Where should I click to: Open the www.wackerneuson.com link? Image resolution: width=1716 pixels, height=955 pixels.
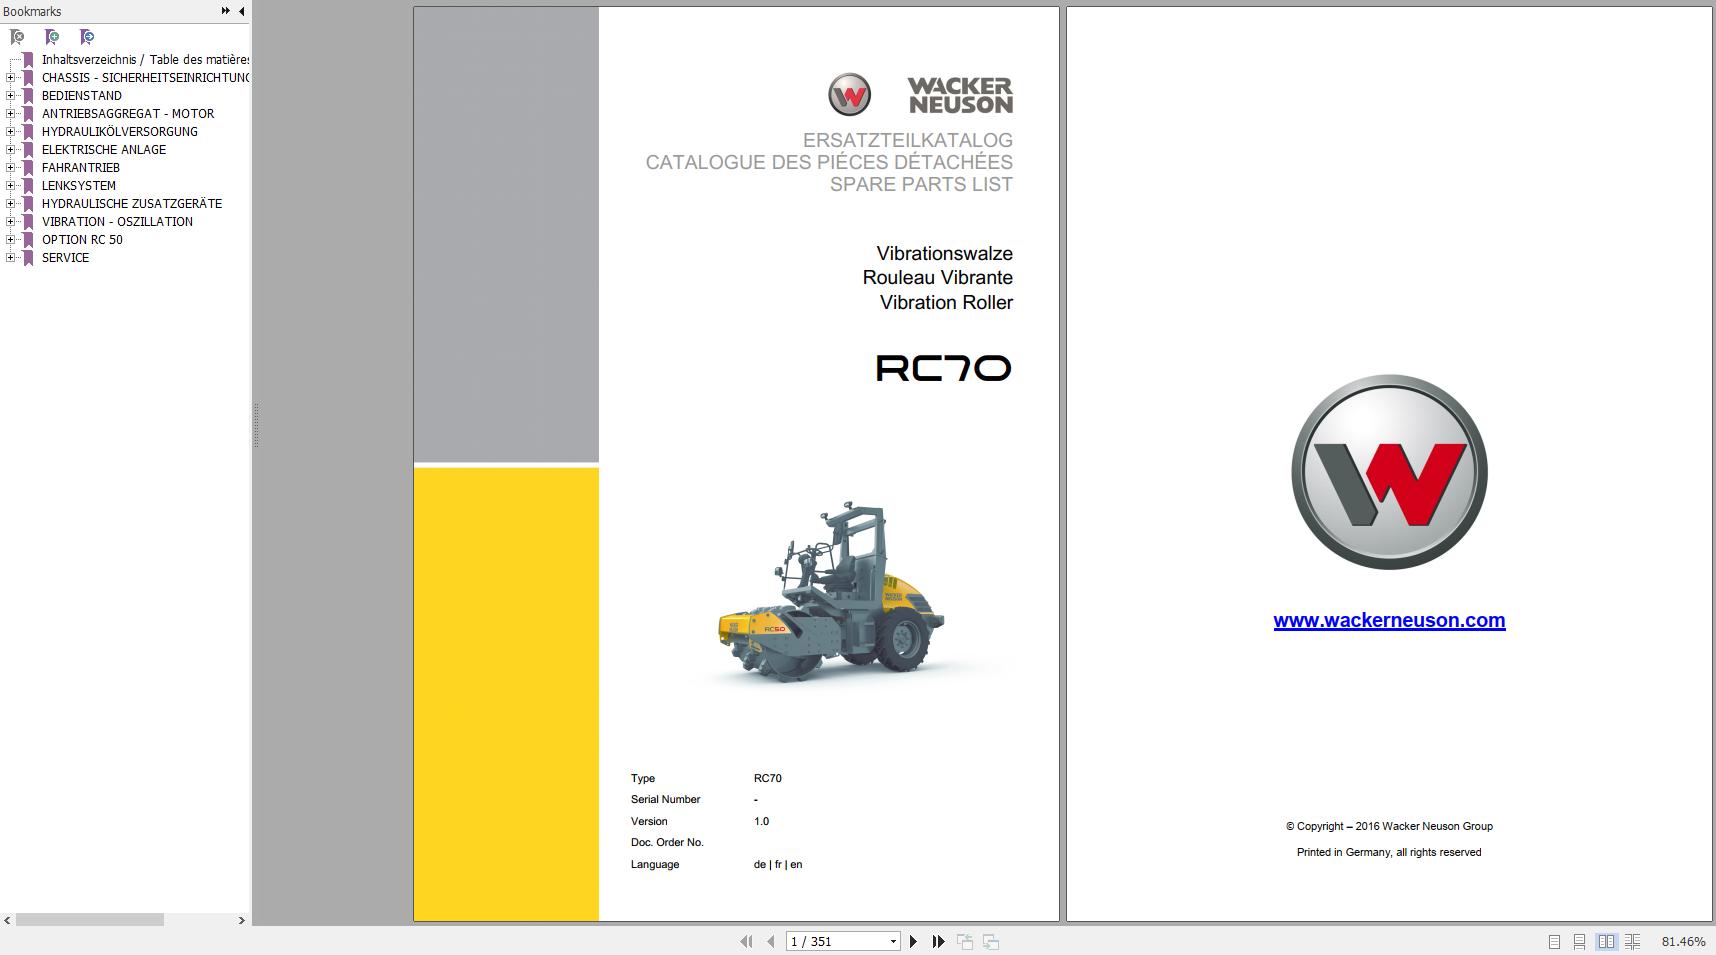coord(1389,620)
